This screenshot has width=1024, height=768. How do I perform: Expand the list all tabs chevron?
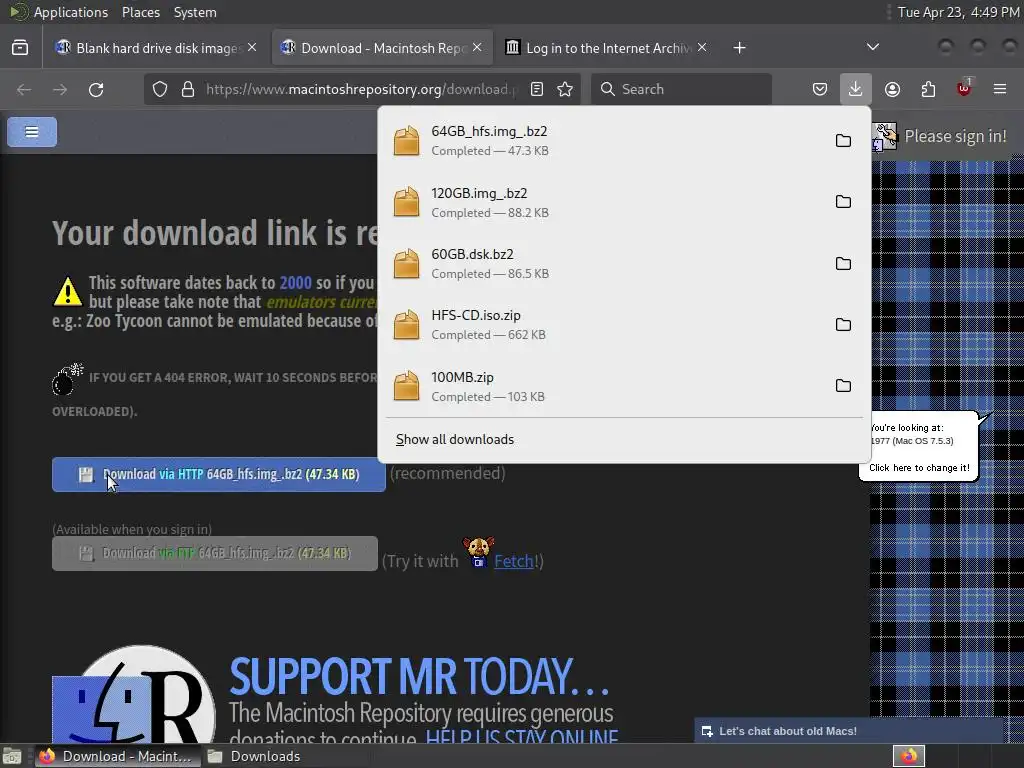point(872,47)
